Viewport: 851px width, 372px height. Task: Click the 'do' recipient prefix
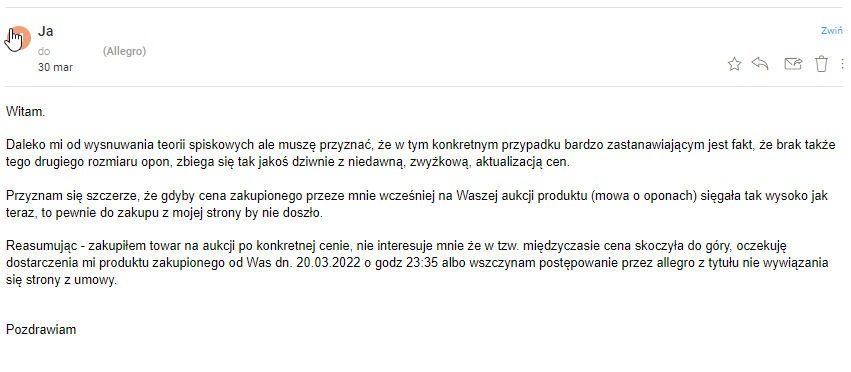pyautogui.click(x=44, y=51)
